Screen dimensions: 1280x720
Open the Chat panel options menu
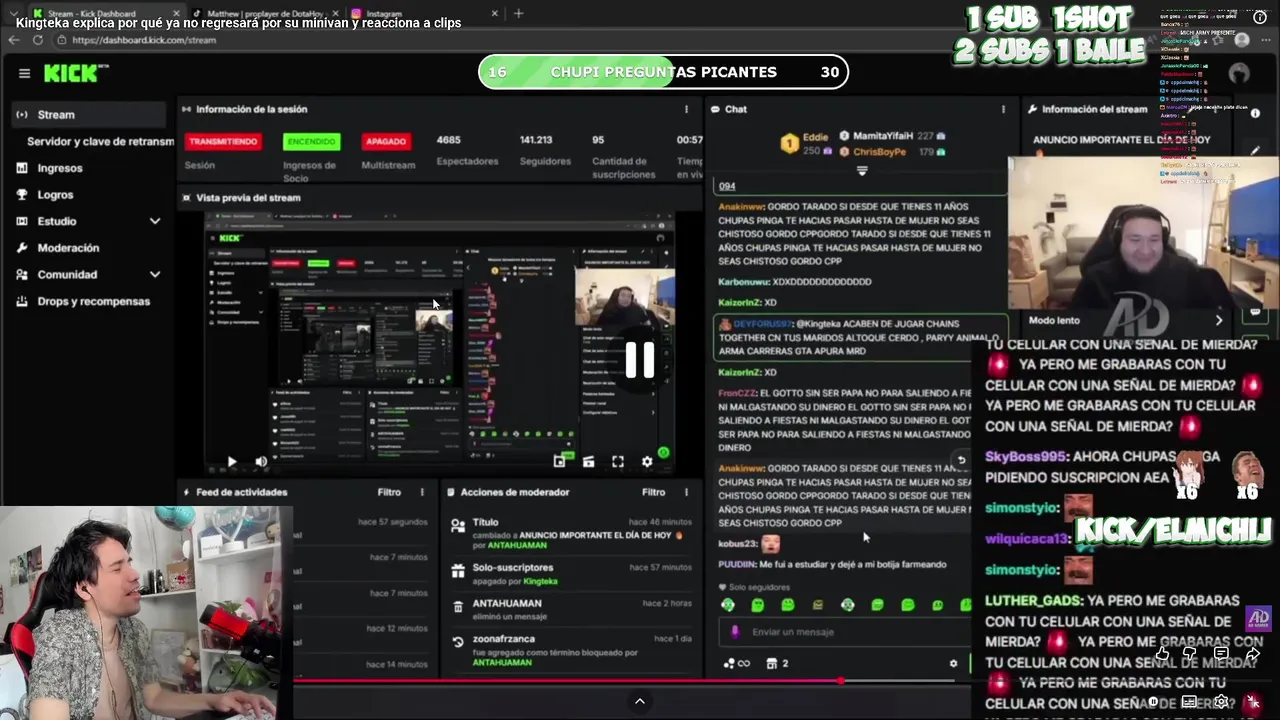click(x=1003, y=109)
